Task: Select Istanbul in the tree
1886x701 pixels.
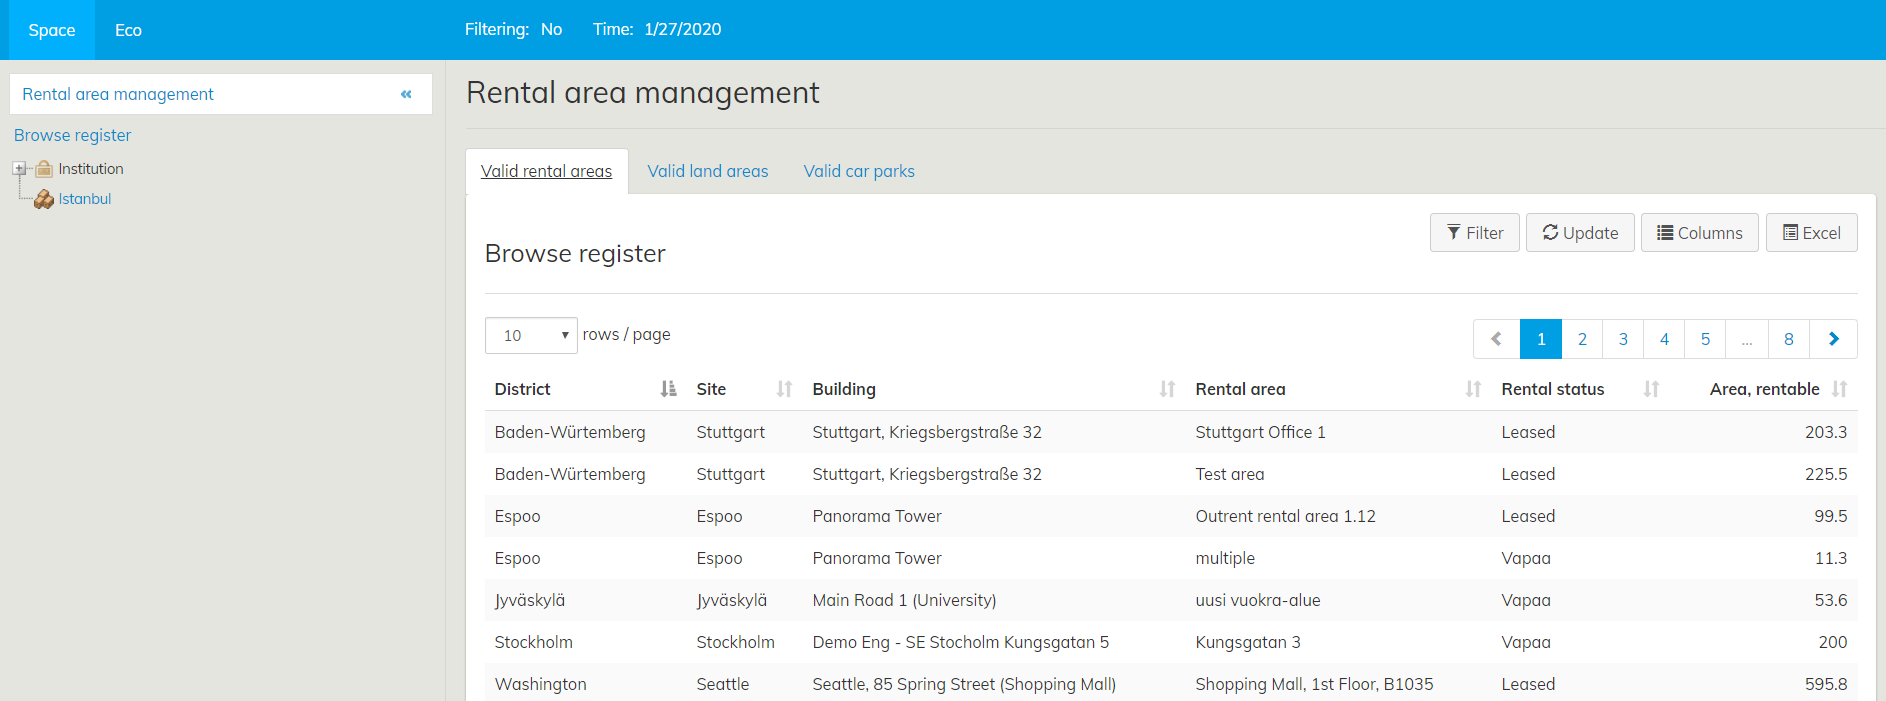Action: pyautogui.click(x=84, y=199)
